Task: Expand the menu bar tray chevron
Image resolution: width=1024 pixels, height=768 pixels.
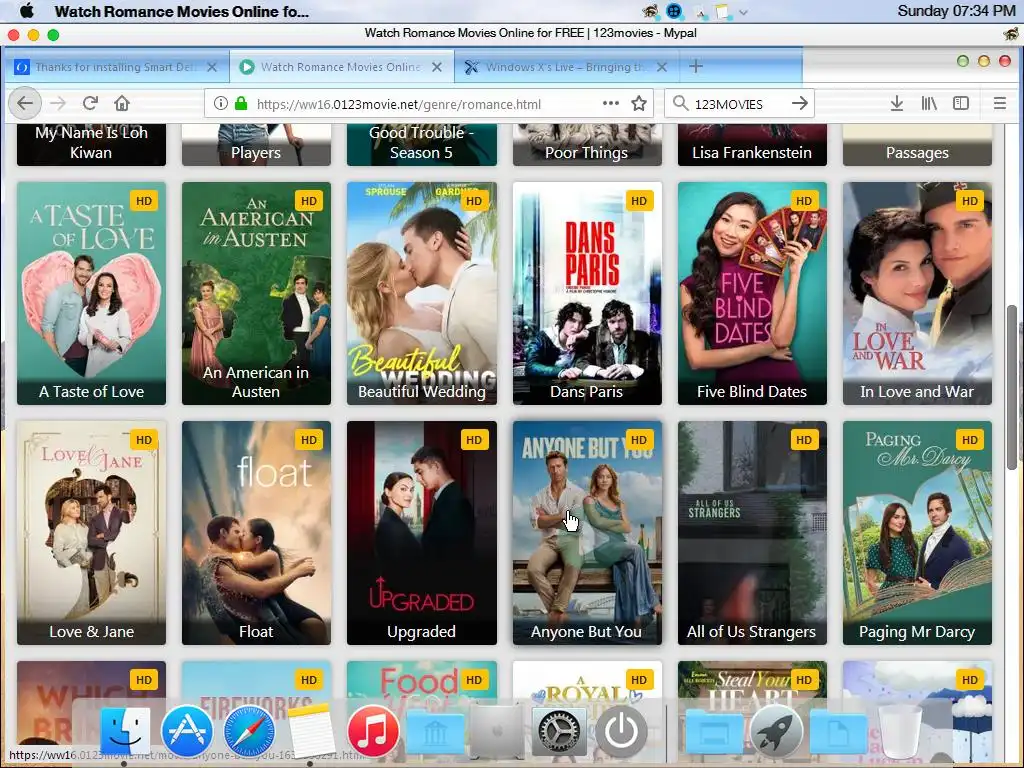Action: pyautogui.click(x=743, y=12)
